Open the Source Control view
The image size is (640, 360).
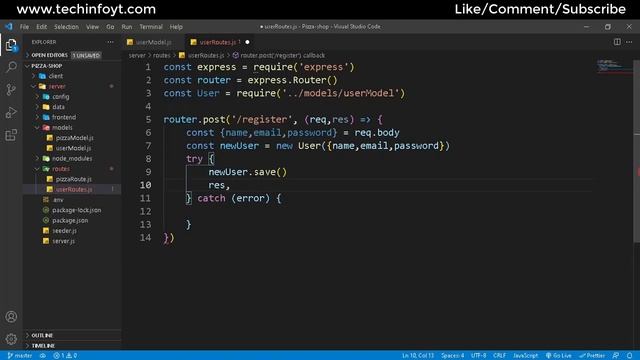tap(11, 89)
